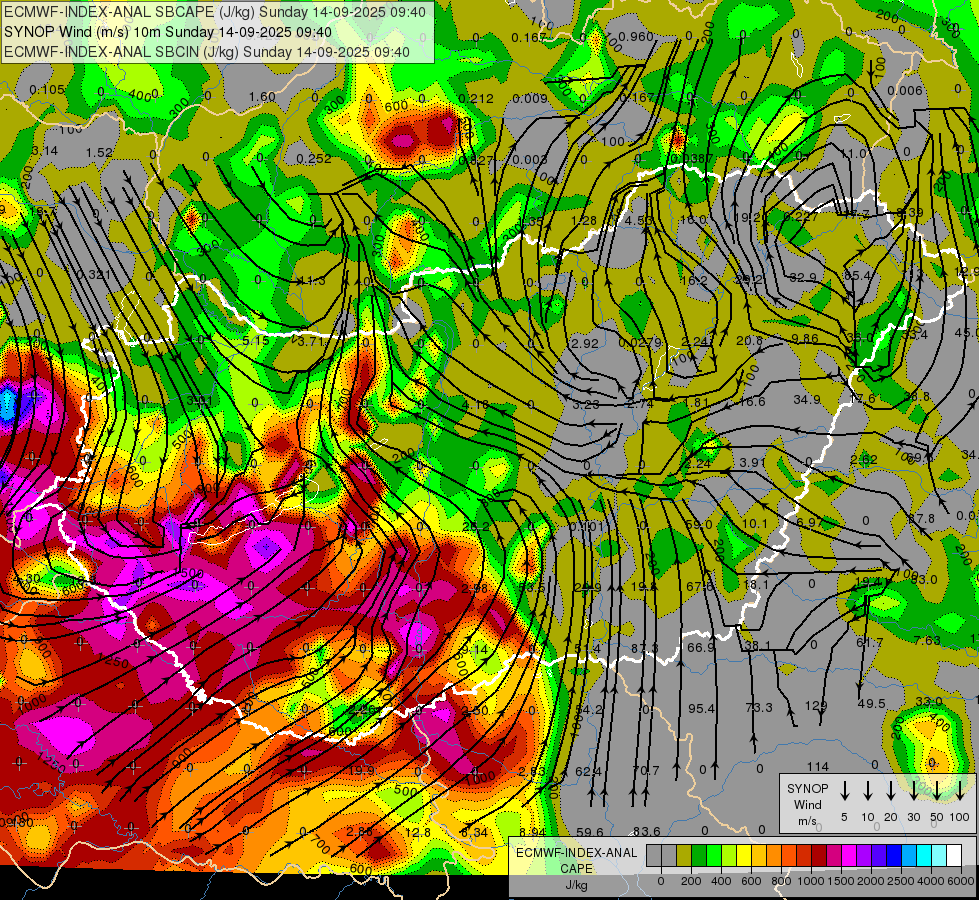Click the 0.960 value near top
Viewport: 979px width, 900px height.
tap(636, 36)
